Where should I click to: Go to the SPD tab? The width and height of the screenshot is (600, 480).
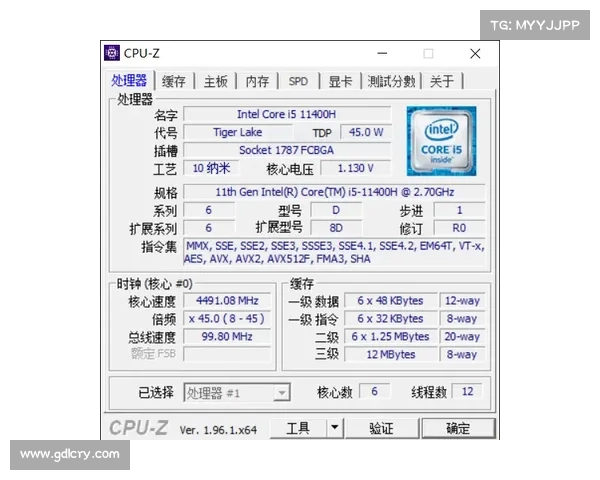pos(298,81)
